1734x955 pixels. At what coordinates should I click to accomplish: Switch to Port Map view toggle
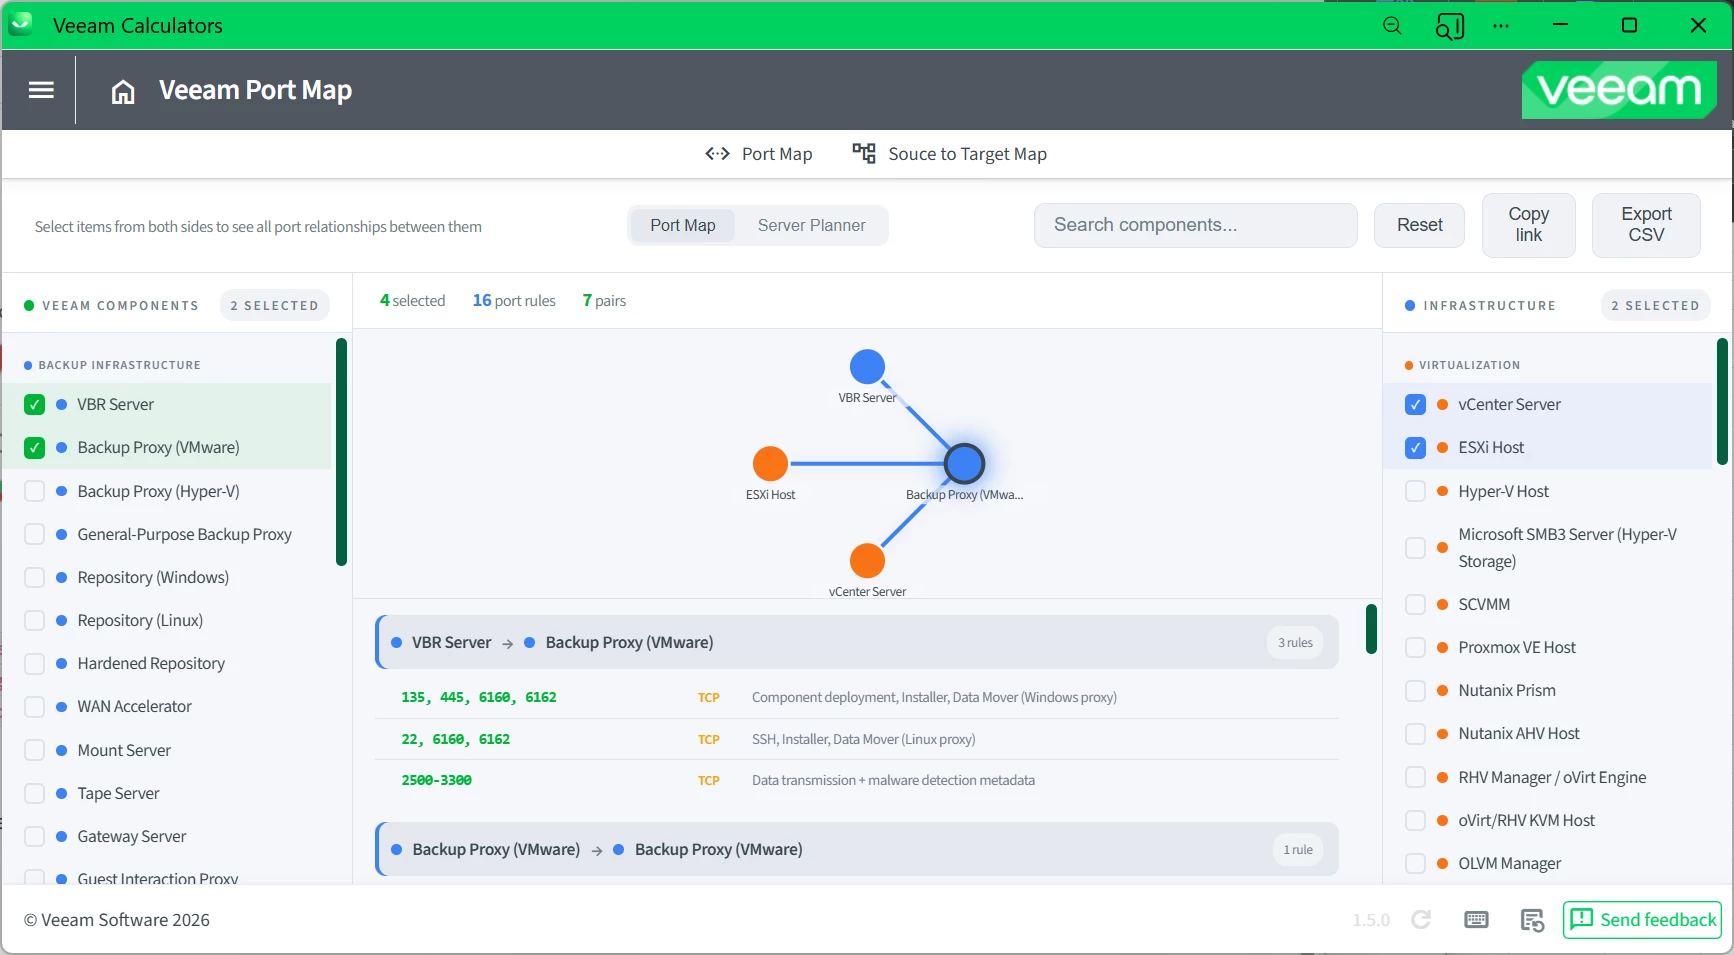683,226
